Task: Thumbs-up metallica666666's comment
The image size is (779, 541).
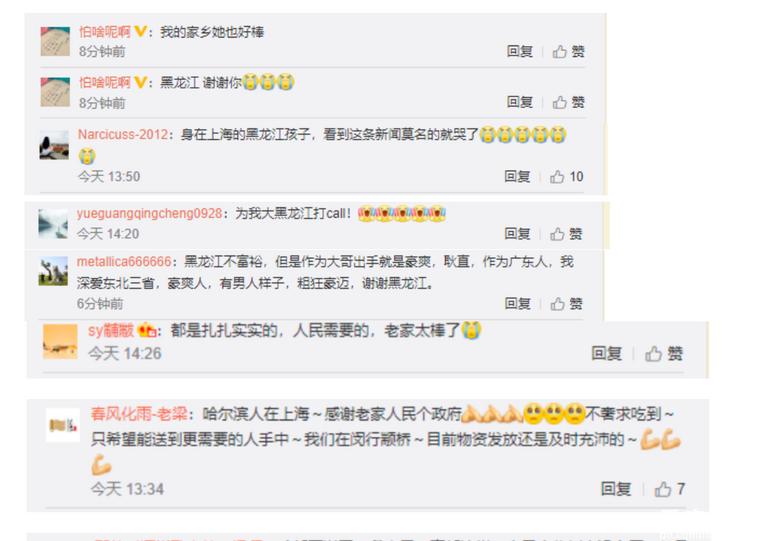Action: (566, 304)
